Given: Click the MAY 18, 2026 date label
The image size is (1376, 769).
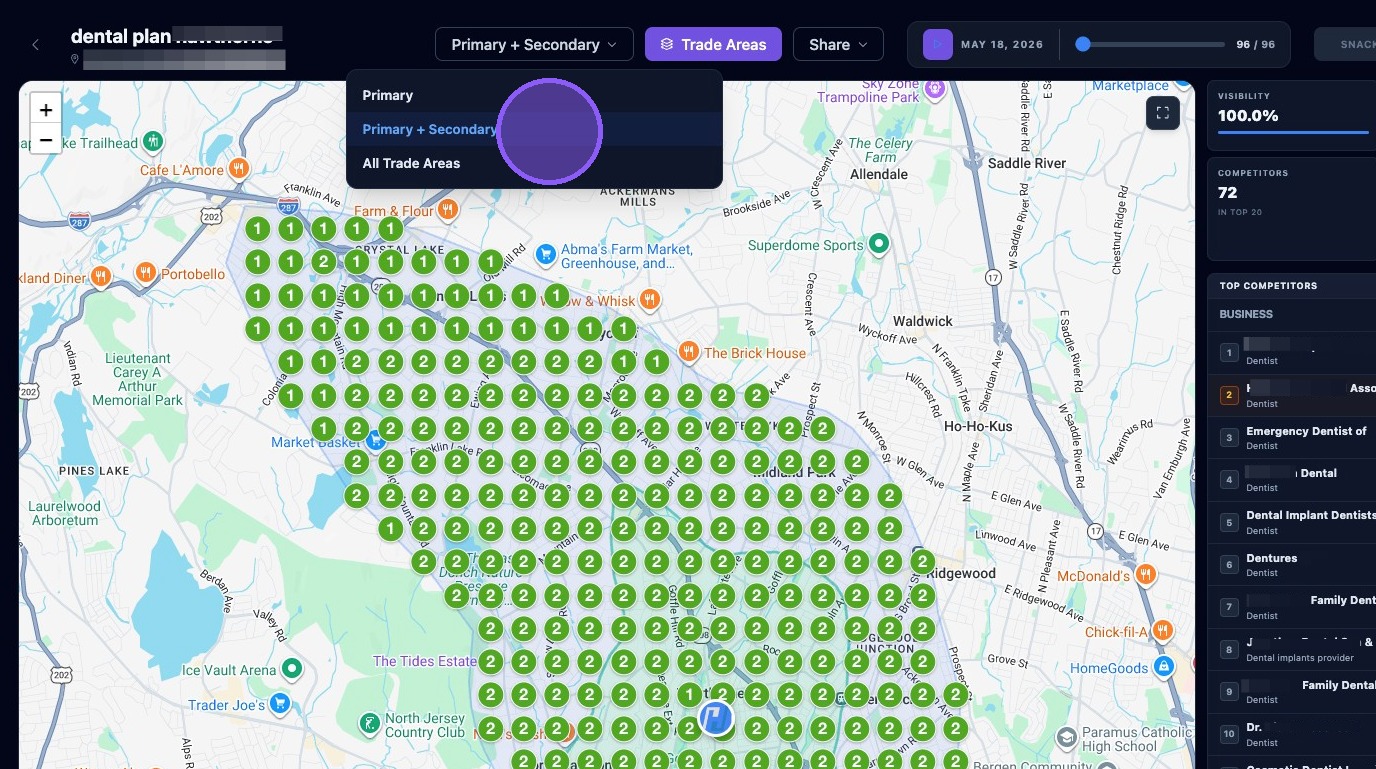Looking at the screenshot, I should (1002, 45).
